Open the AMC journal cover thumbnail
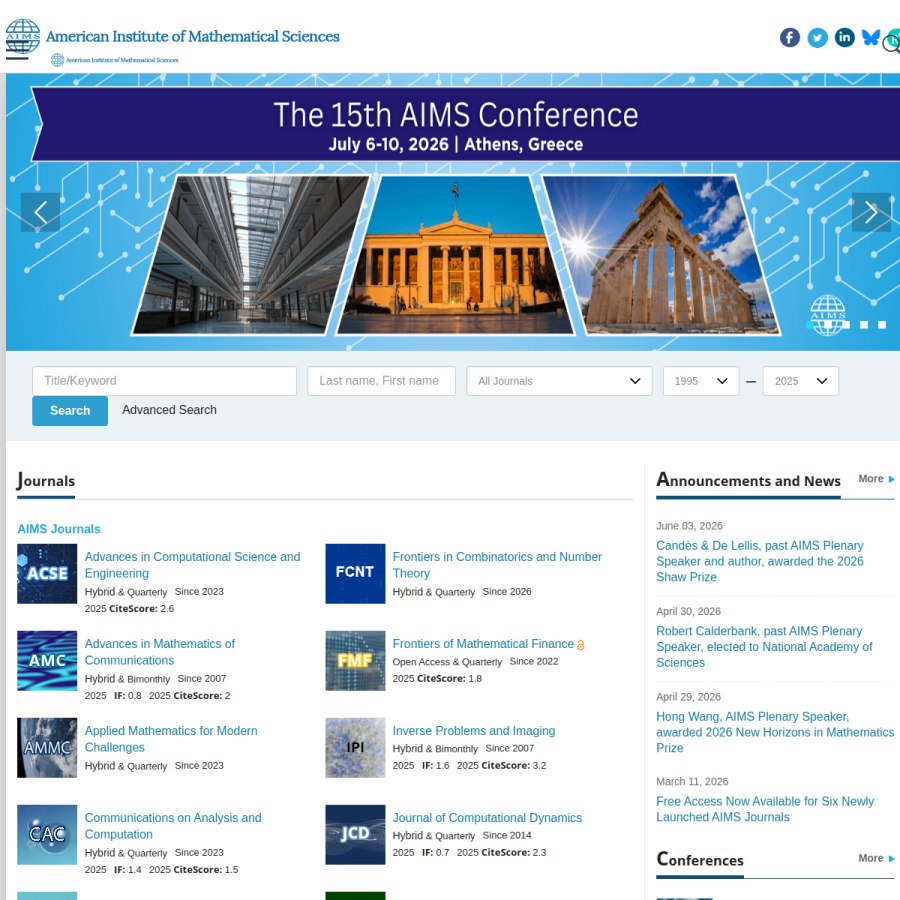Viewport: 900px width, 900px height. click(x=47, y=661)
